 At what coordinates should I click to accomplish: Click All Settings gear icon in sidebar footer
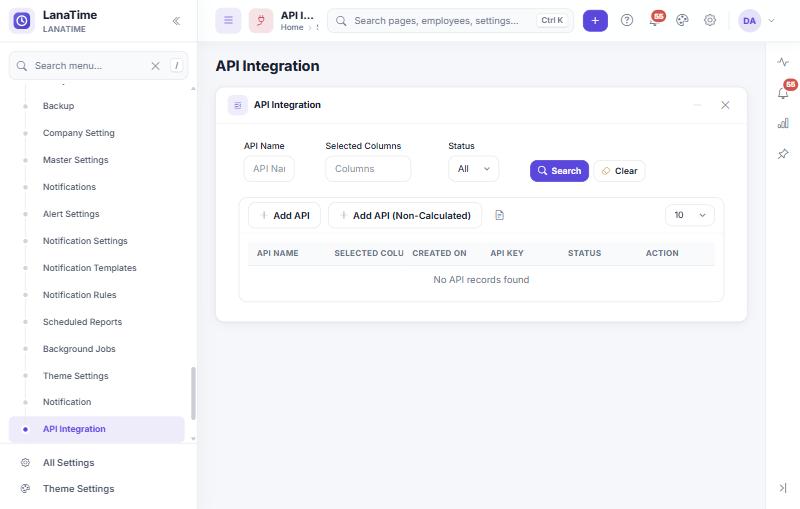25,463
